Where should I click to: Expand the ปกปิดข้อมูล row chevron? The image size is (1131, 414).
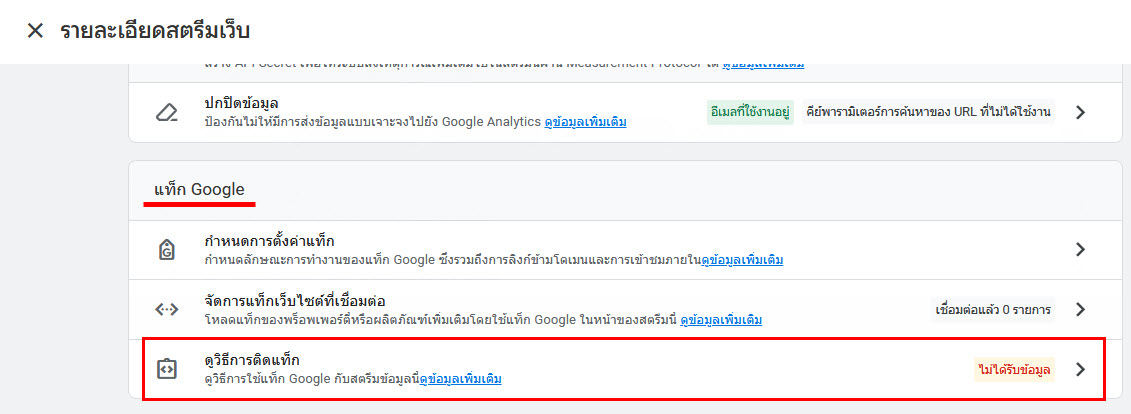[1080, 113]
